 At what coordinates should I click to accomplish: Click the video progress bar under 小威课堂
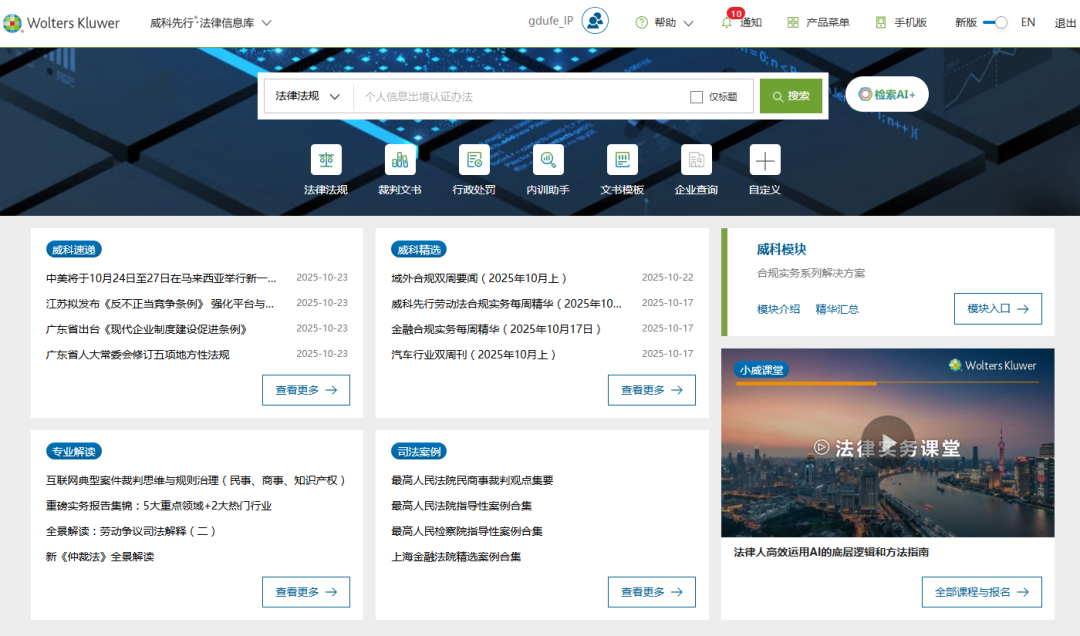coord(887,383)
